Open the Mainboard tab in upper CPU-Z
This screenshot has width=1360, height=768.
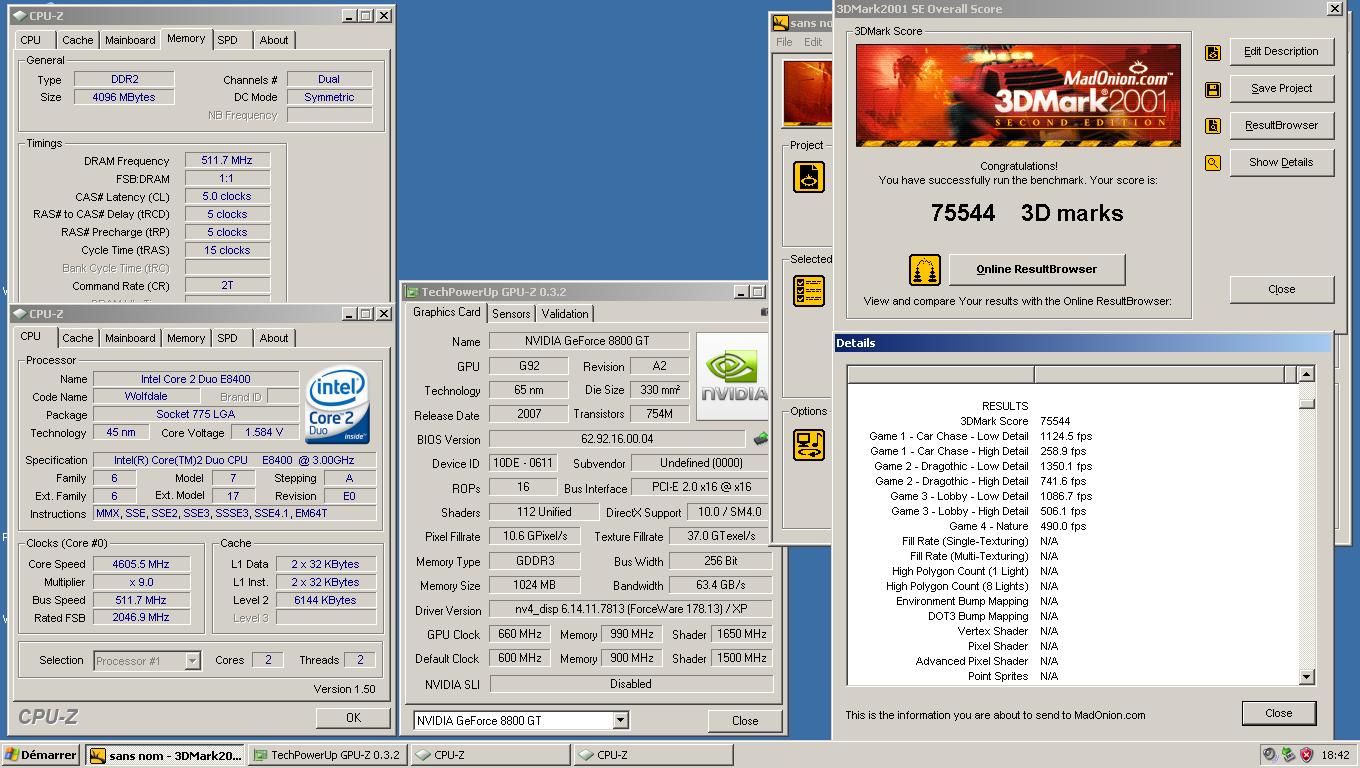(130, 40)
